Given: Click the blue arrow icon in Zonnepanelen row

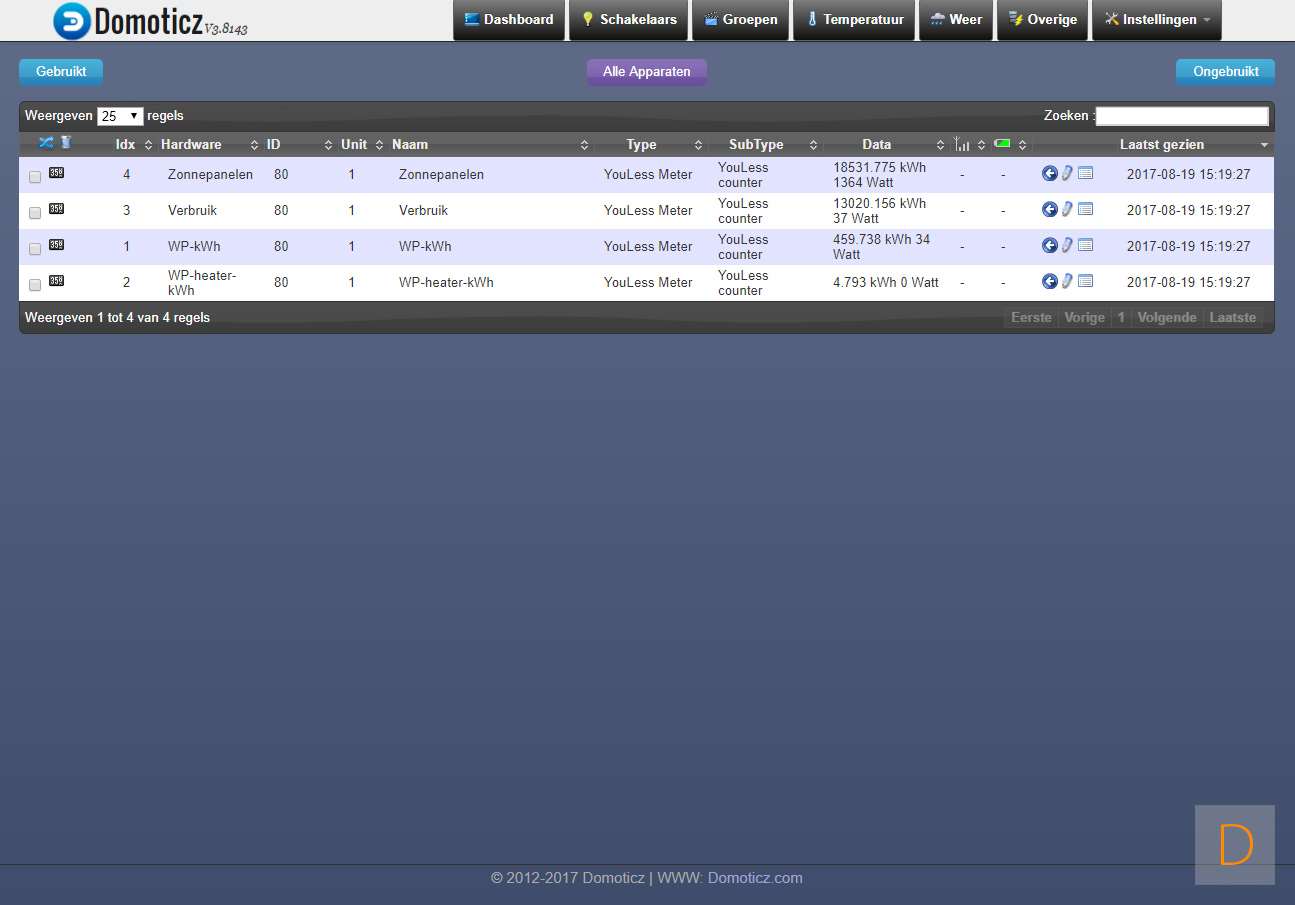Looking at the screenshot, I should click(x=1049, y=174).
